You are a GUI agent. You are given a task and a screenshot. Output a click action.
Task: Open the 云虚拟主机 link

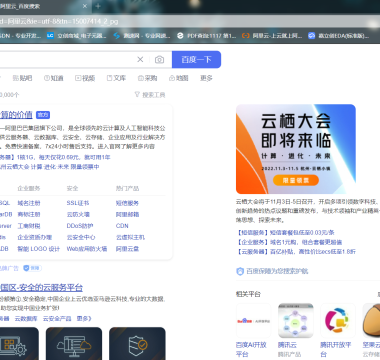click(130, 237)
